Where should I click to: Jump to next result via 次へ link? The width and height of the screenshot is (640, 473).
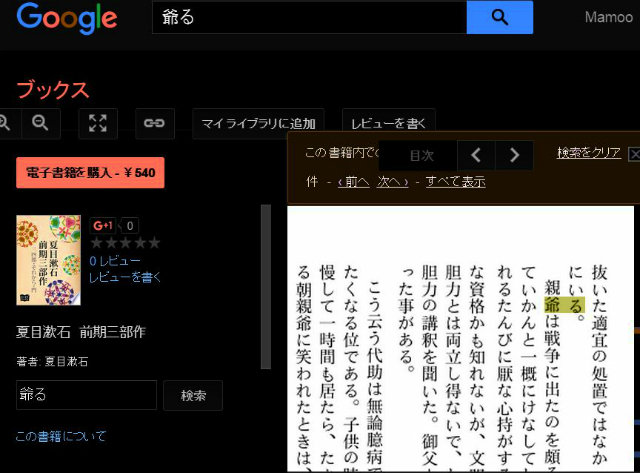click(x=392, y=182)
